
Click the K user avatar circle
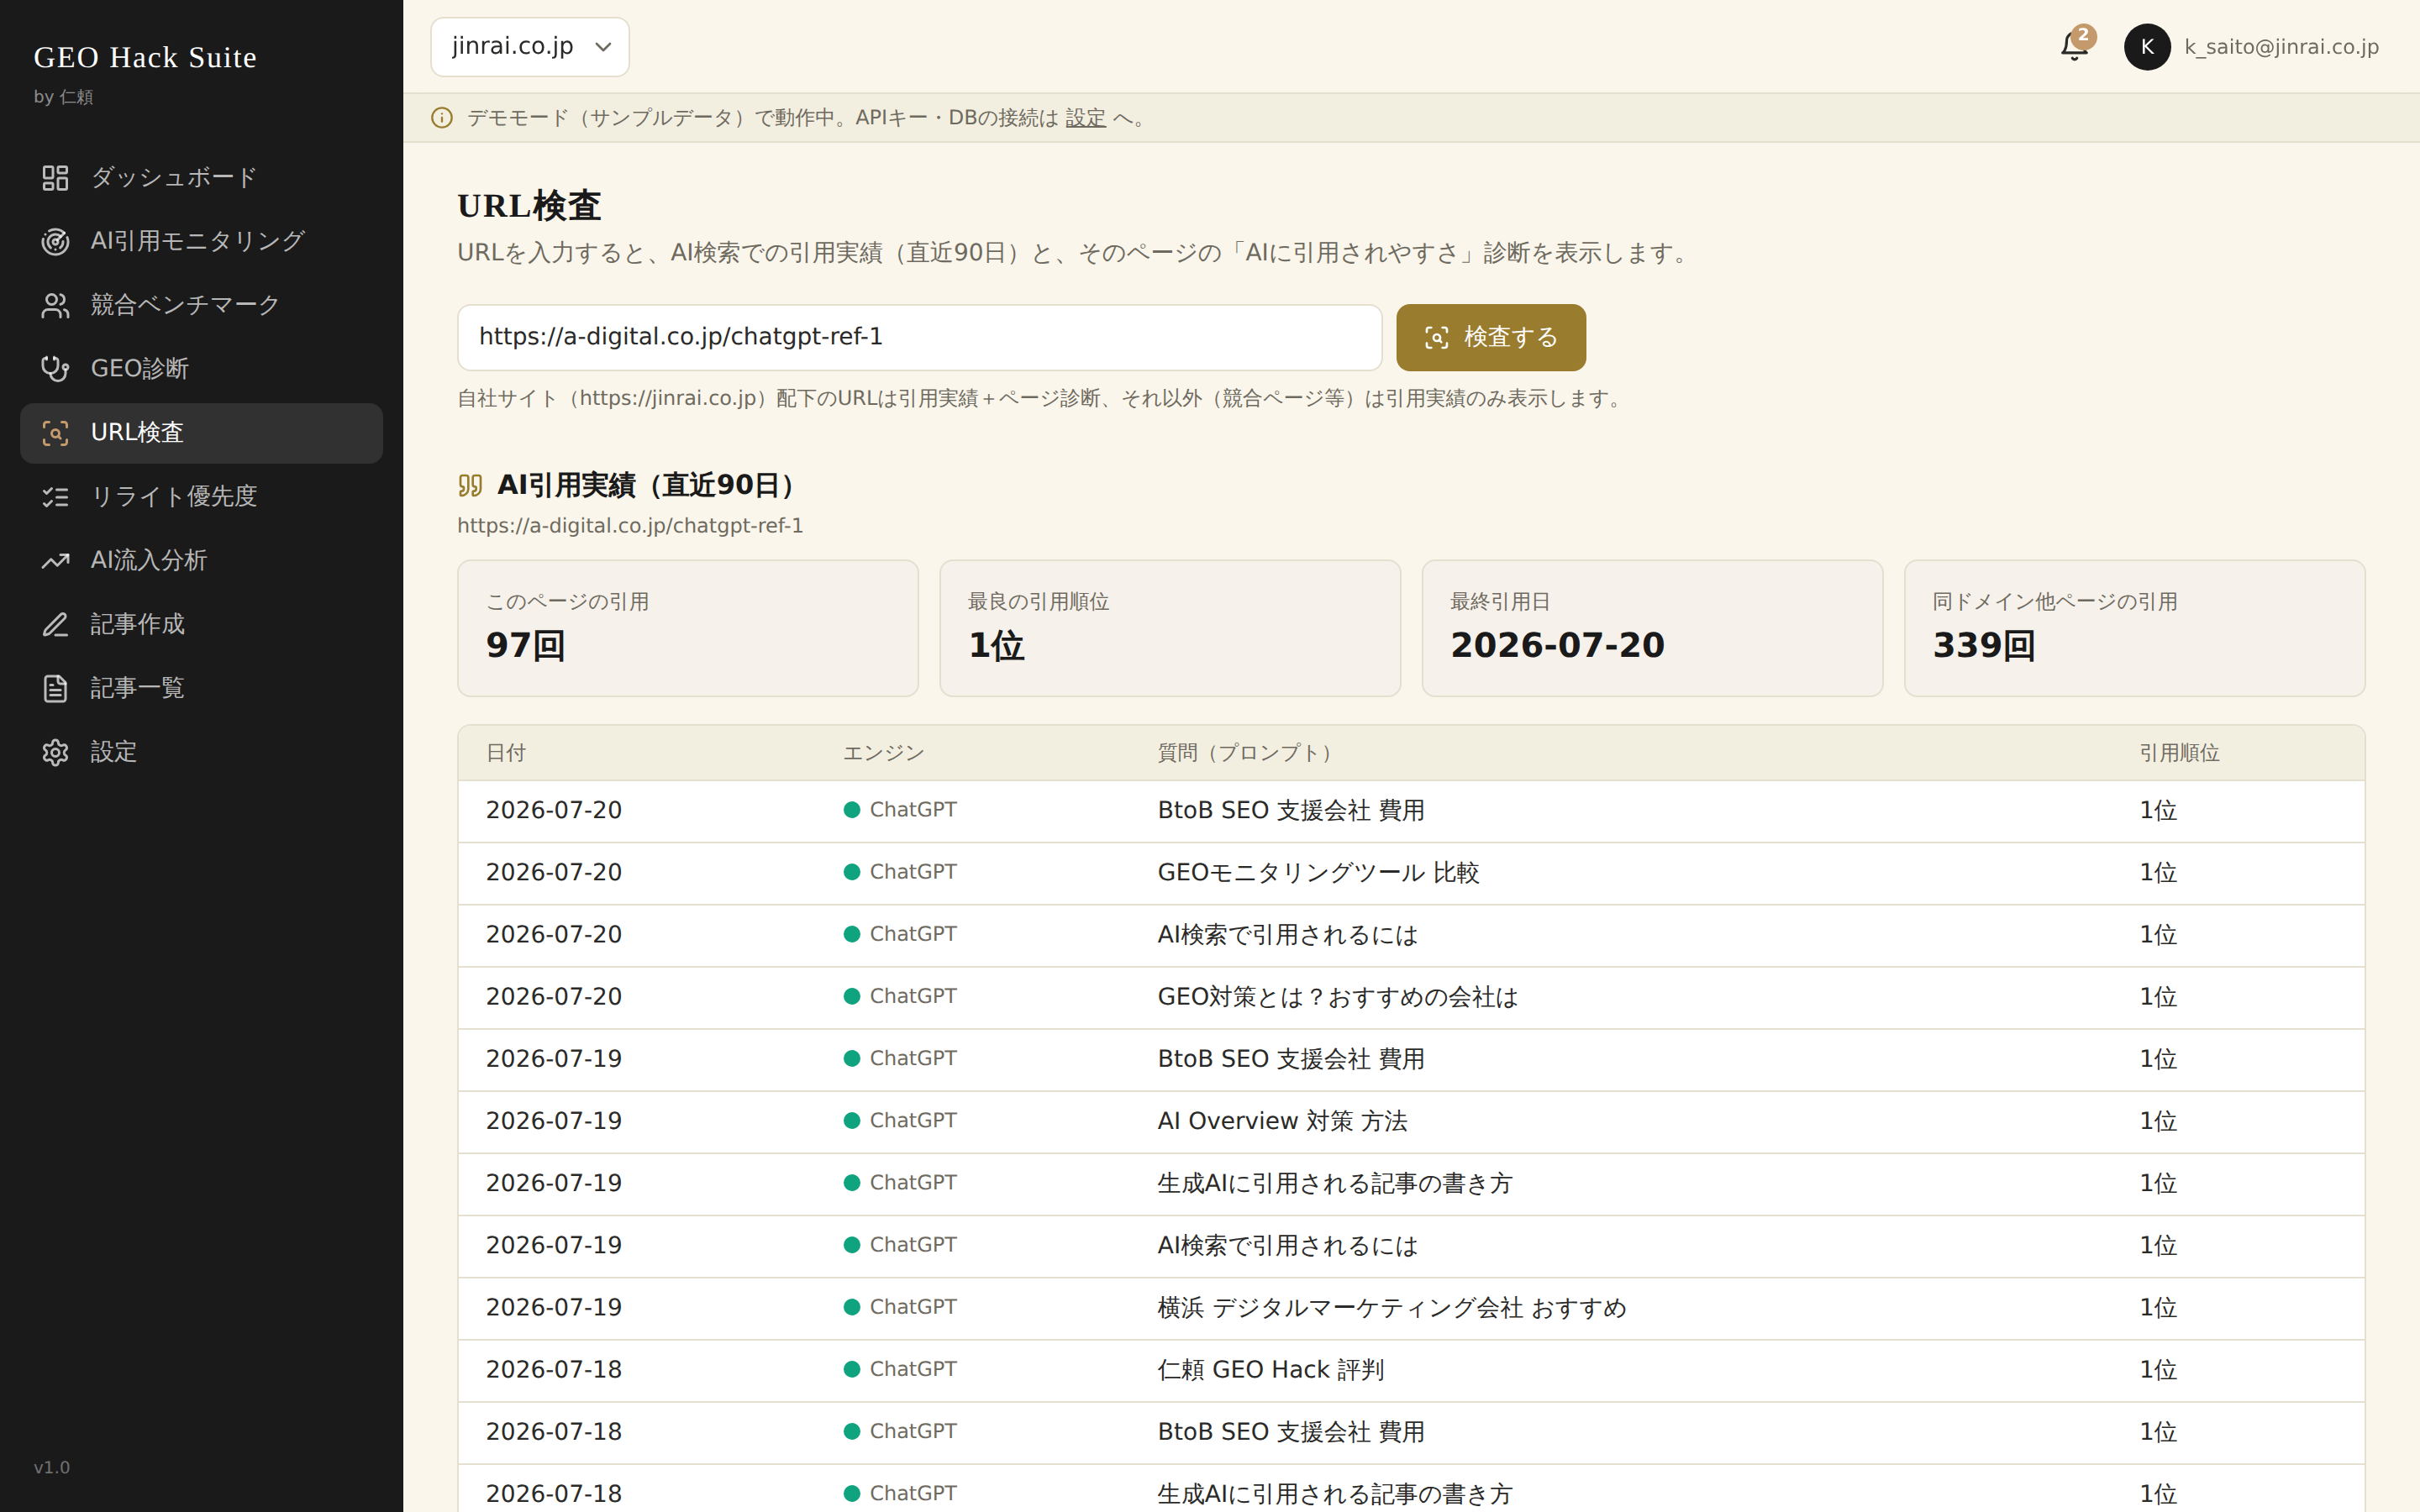pos(2147,47)
